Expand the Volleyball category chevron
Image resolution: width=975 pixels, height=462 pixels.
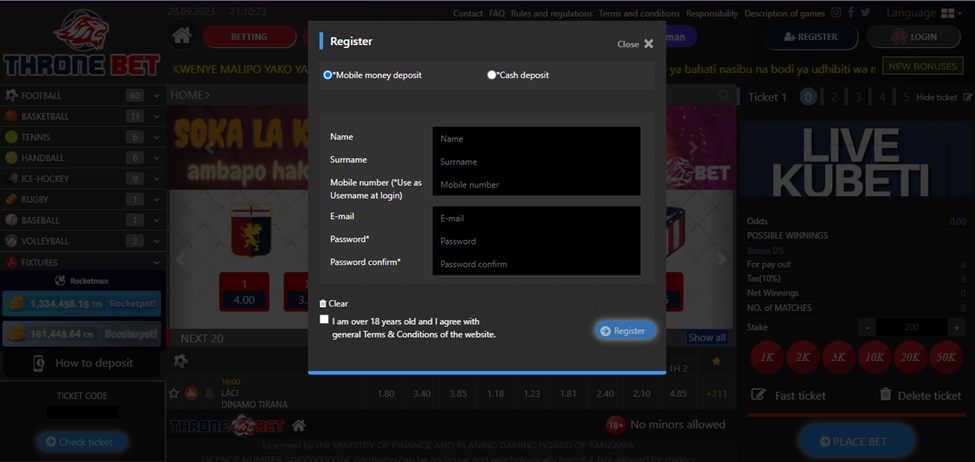click(157, 241)
